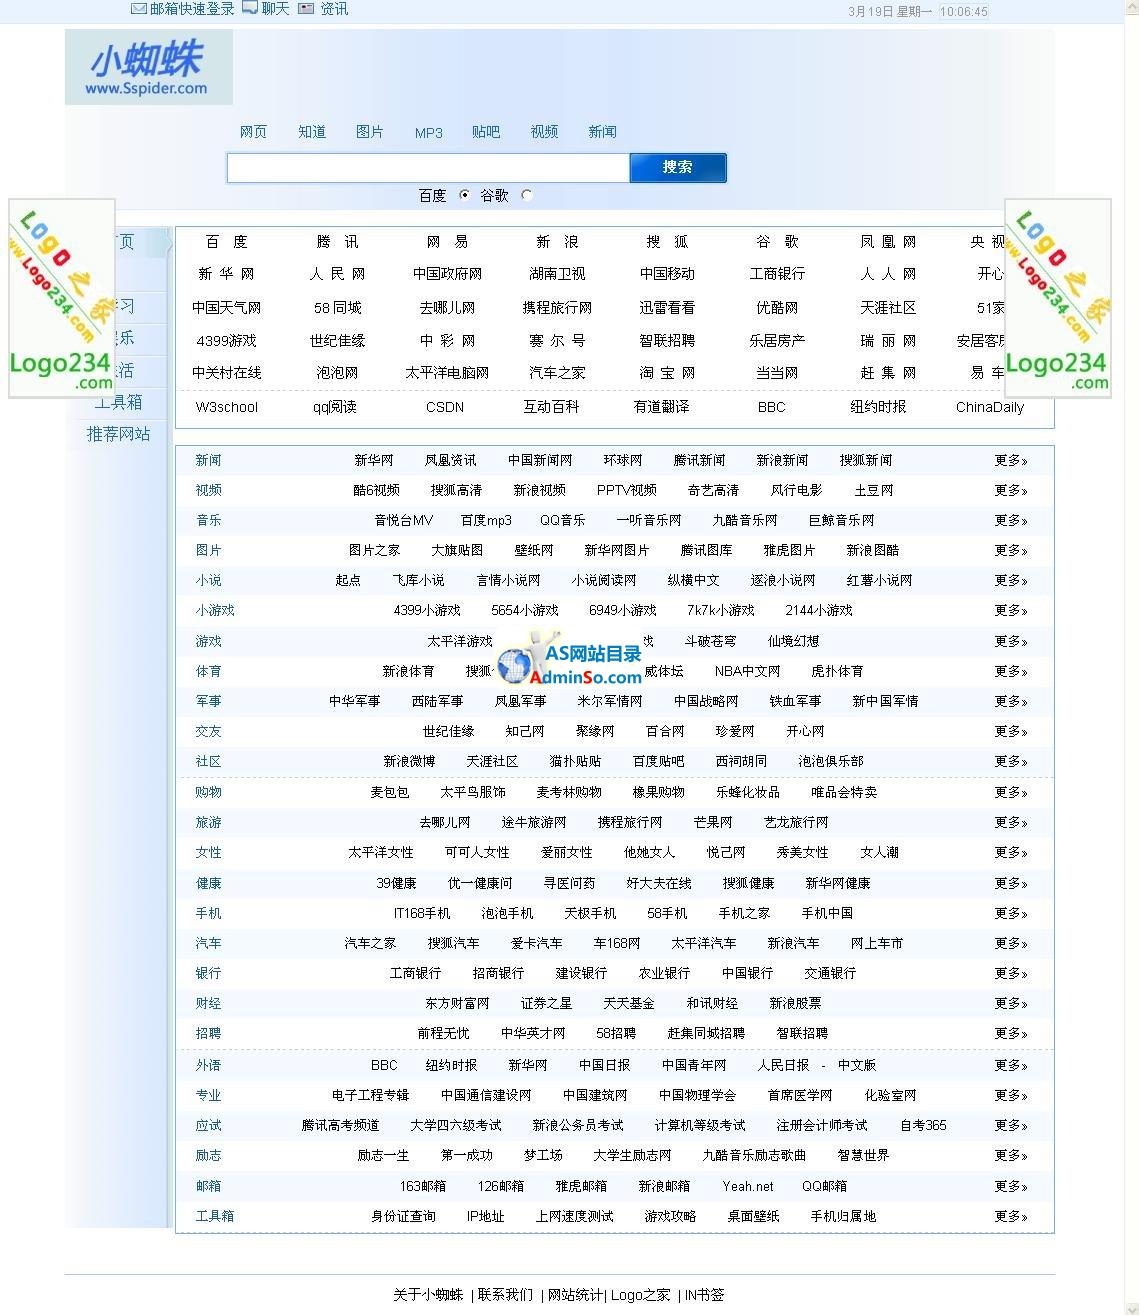The image size is (1139, 1315).
Task: Open PPTV视频 in the 视频 row
Action: 626,491
